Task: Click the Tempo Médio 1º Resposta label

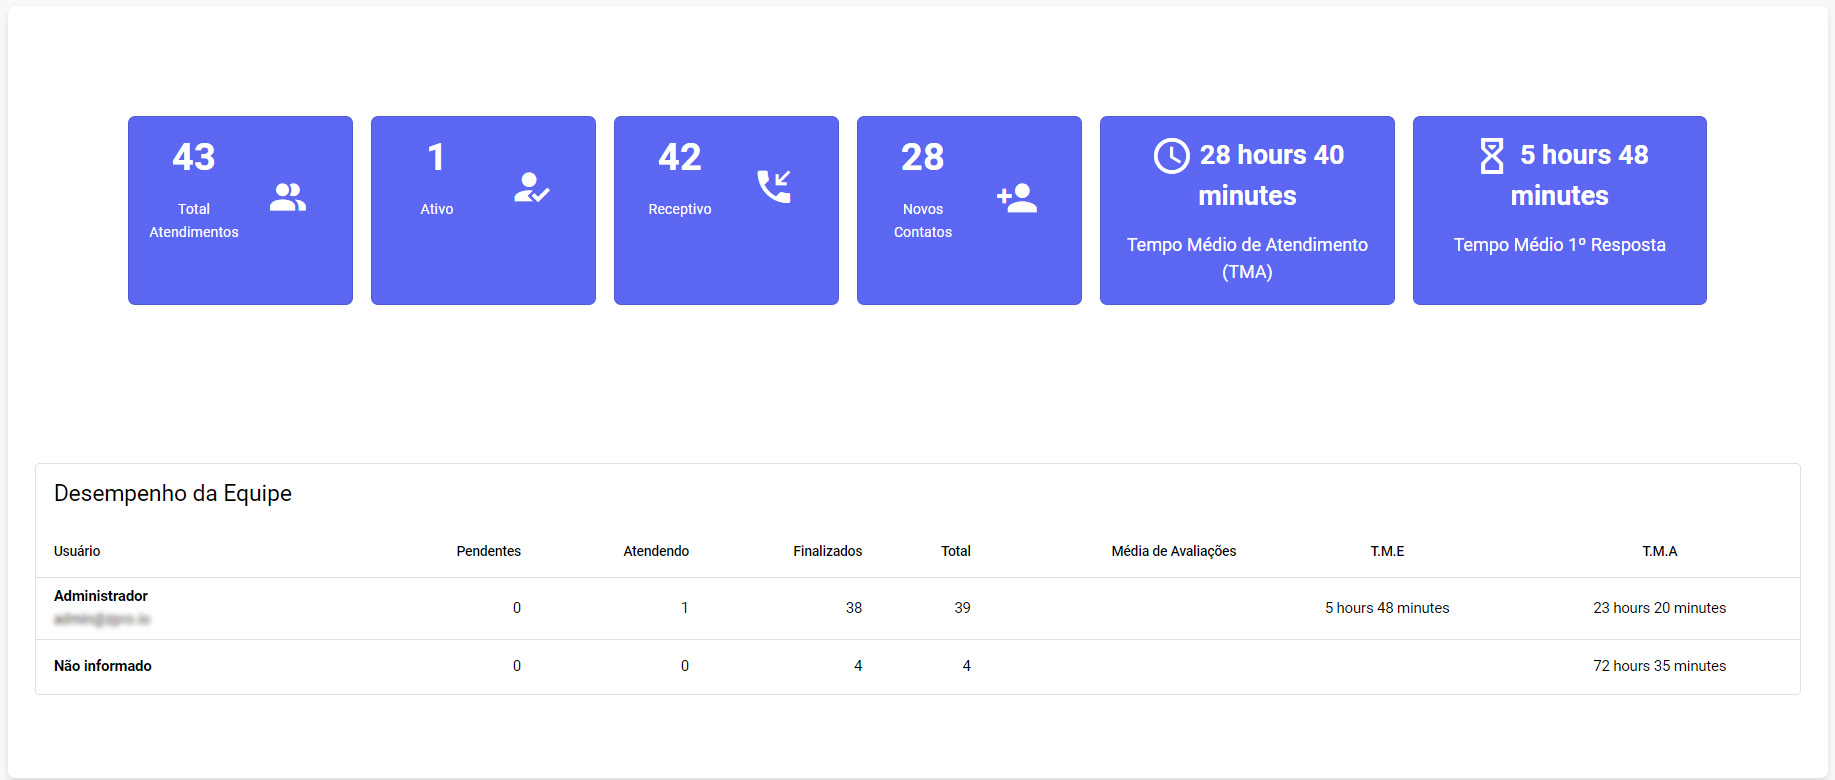Action: [1559, 245]
